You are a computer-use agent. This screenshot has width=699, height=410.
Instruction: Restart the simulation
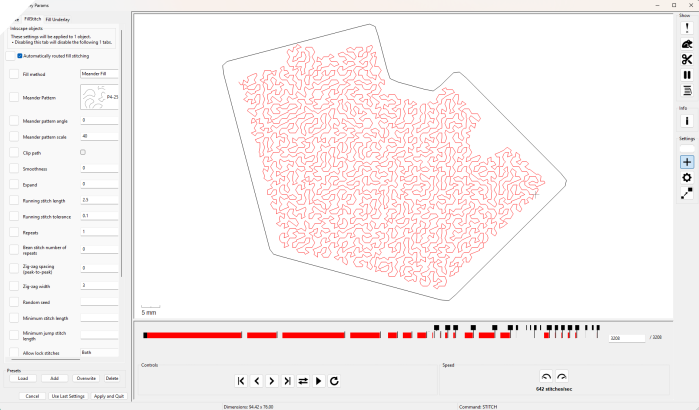(x=334, y=381)
